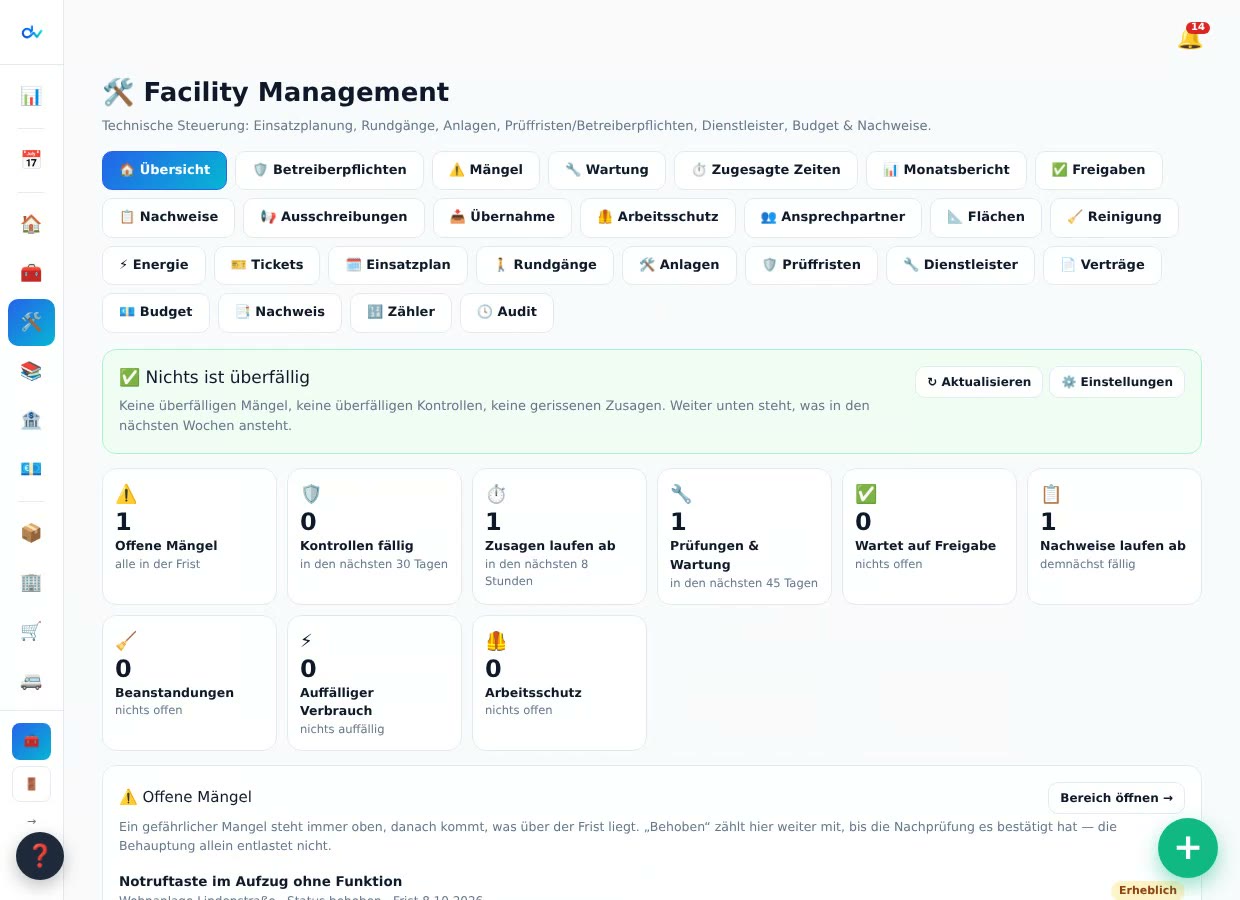
Task: Open the Budget tab
Action: 156,312
